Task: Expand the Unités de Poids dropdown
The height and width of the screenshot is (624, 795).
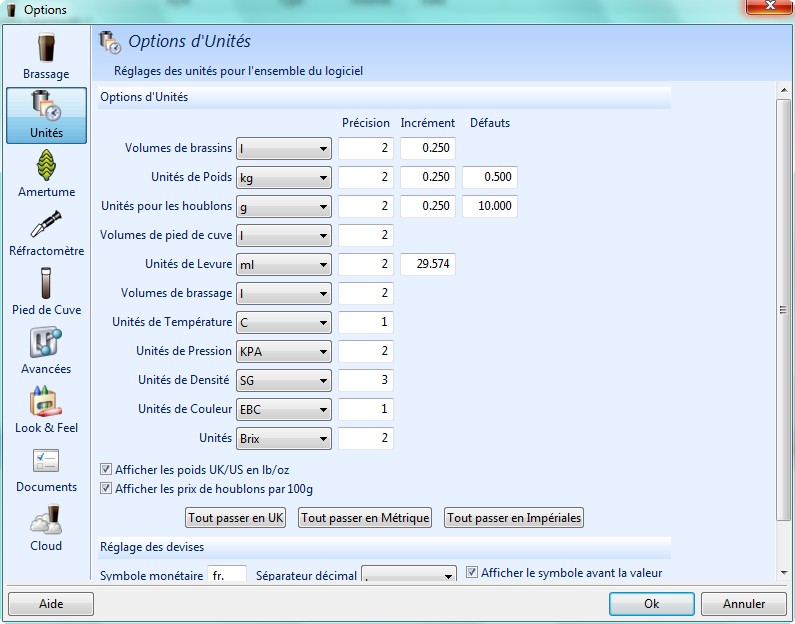Action: tap(284, 178)
